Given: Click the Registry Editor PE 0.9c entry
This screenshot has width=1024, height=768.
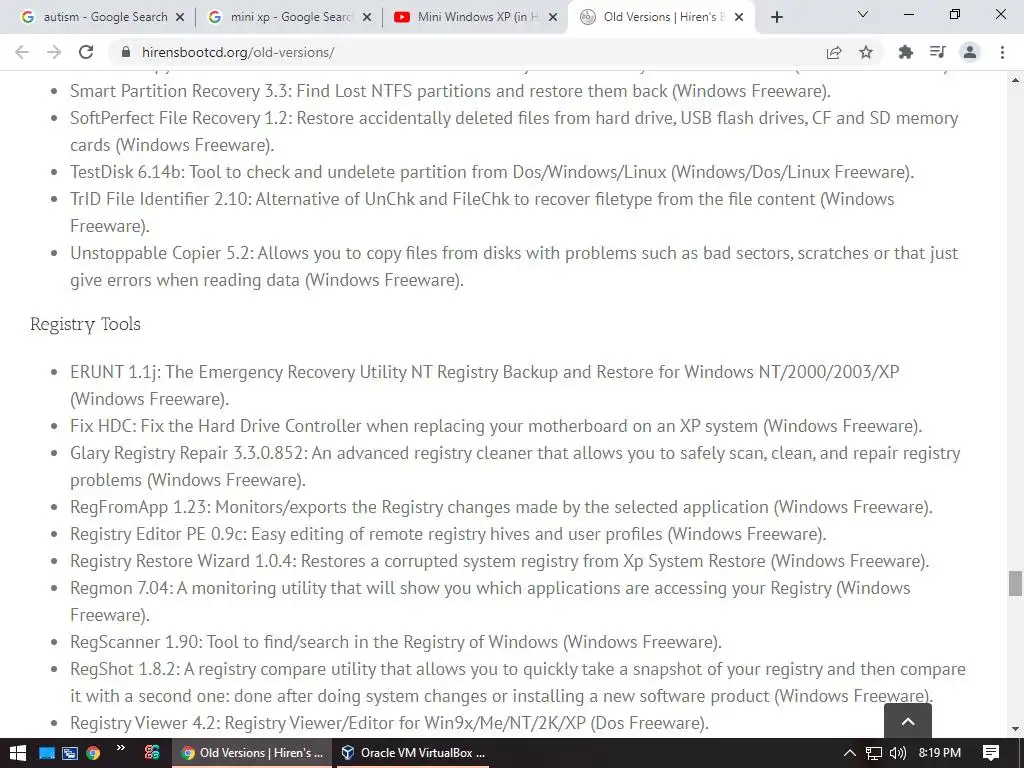Looking at the screenshot, I should pos(448,534).
